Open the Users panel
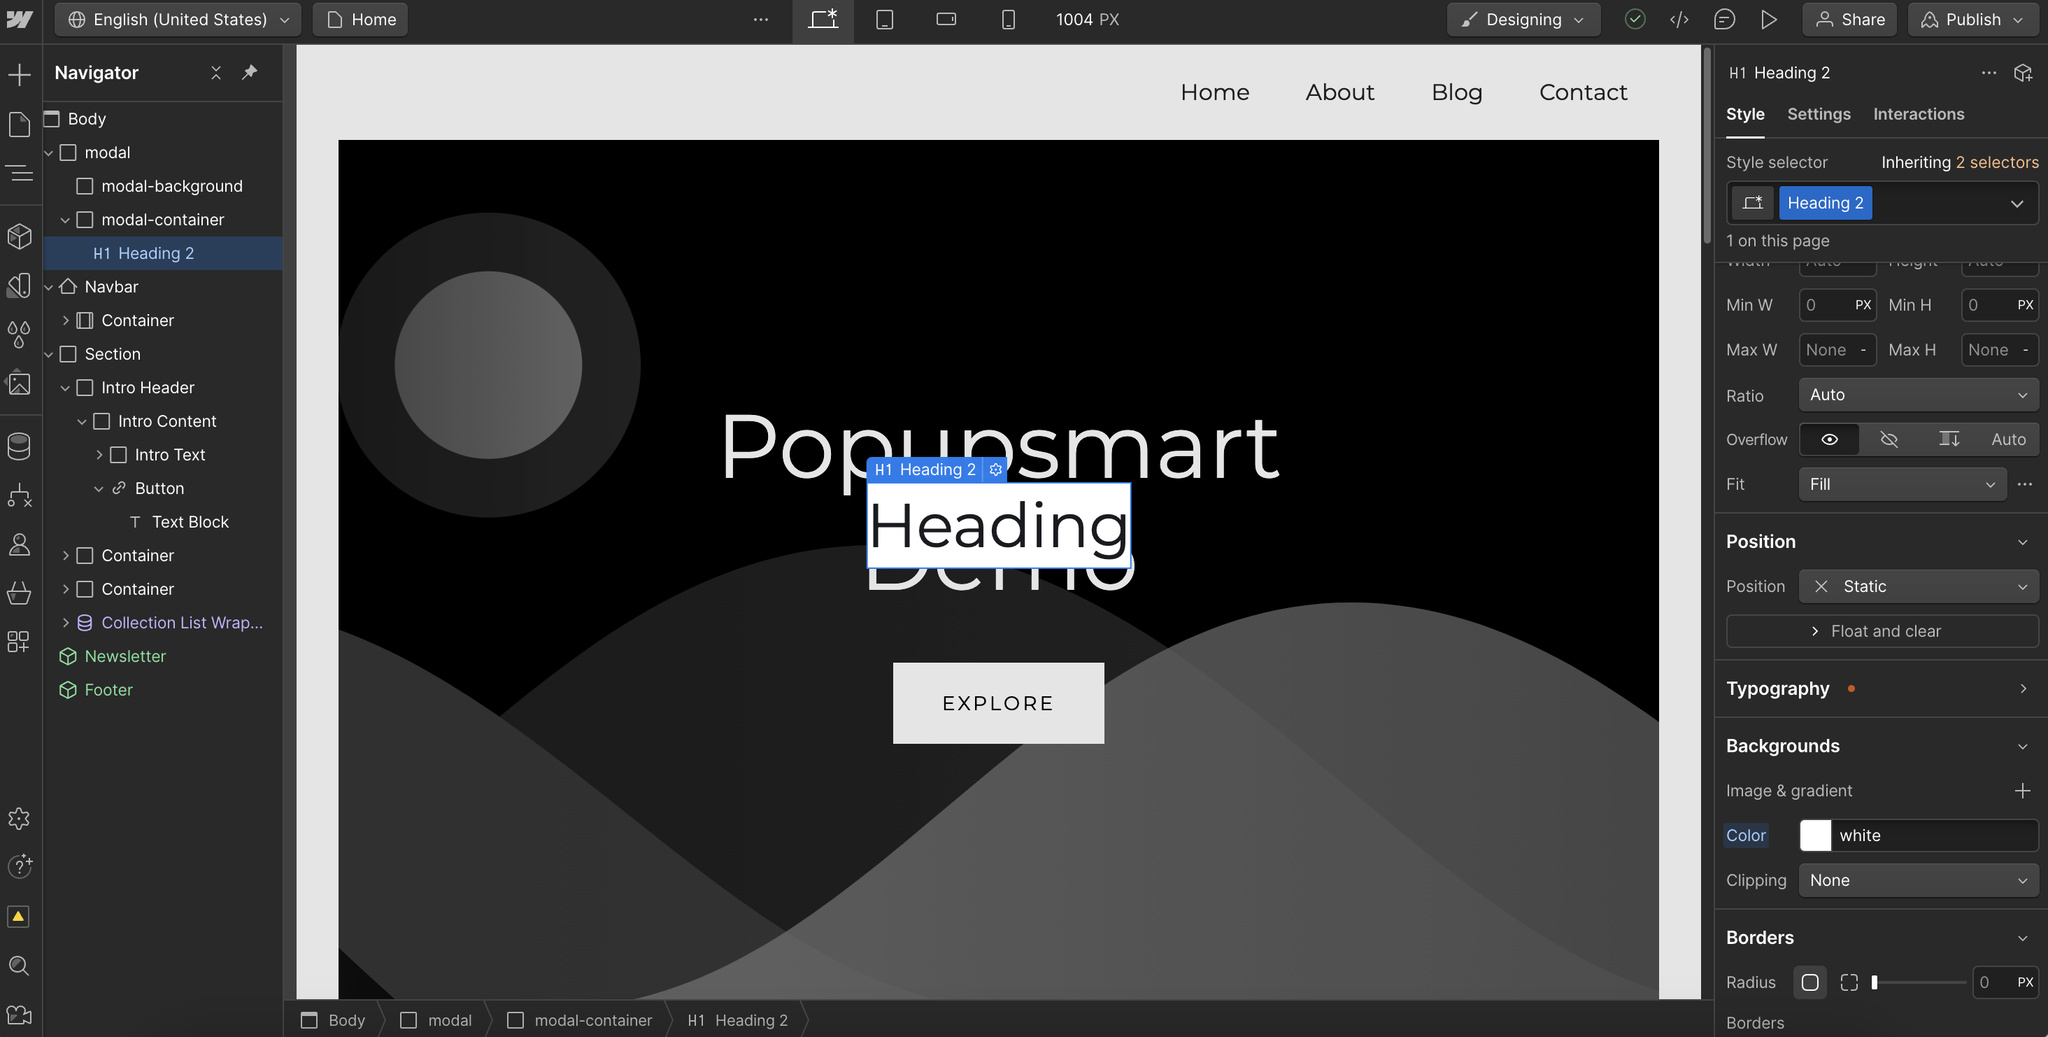The image size is (2048, 1037). [x=19, y=544]
